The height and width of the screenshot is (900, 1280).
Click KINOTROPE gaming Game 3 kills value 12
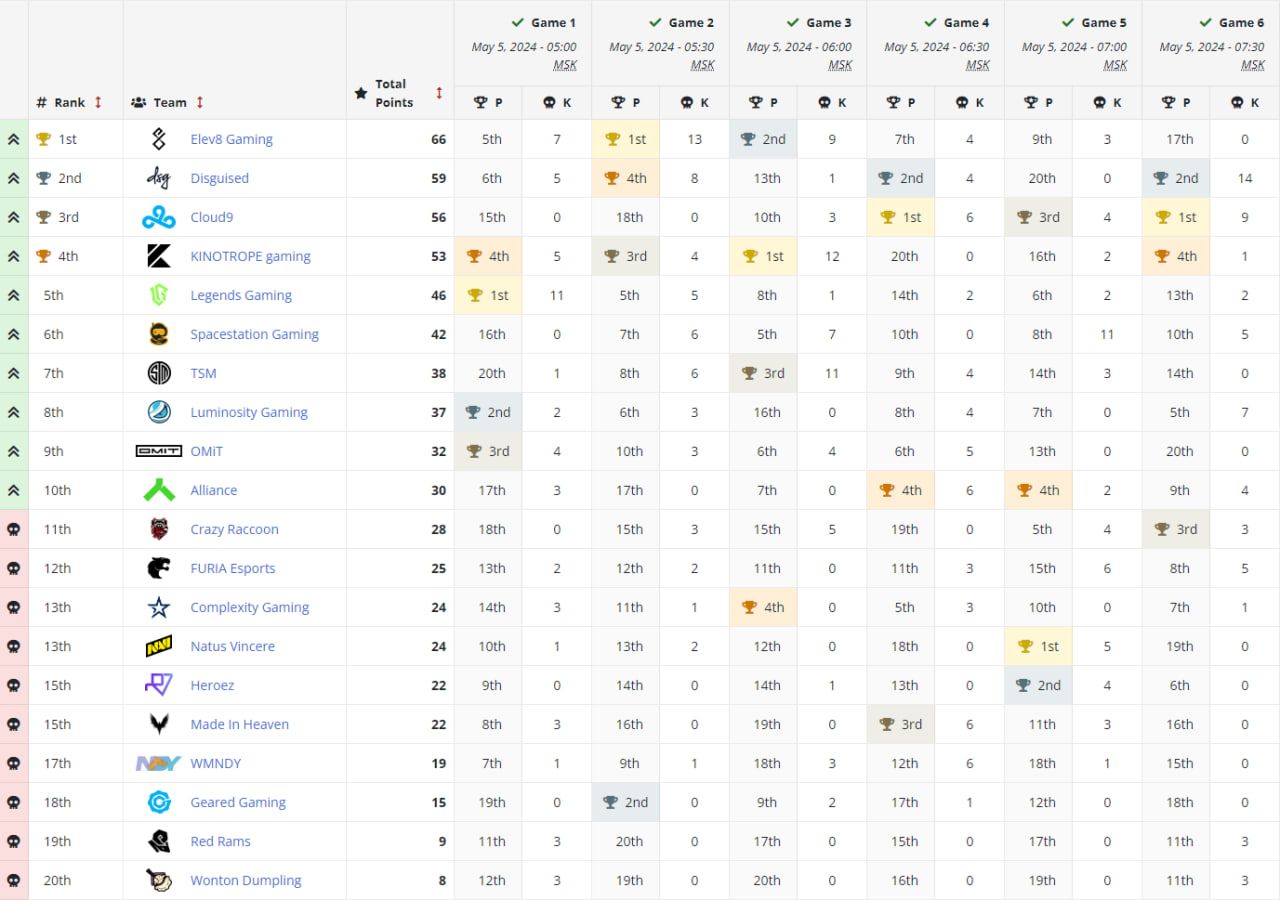832,256
